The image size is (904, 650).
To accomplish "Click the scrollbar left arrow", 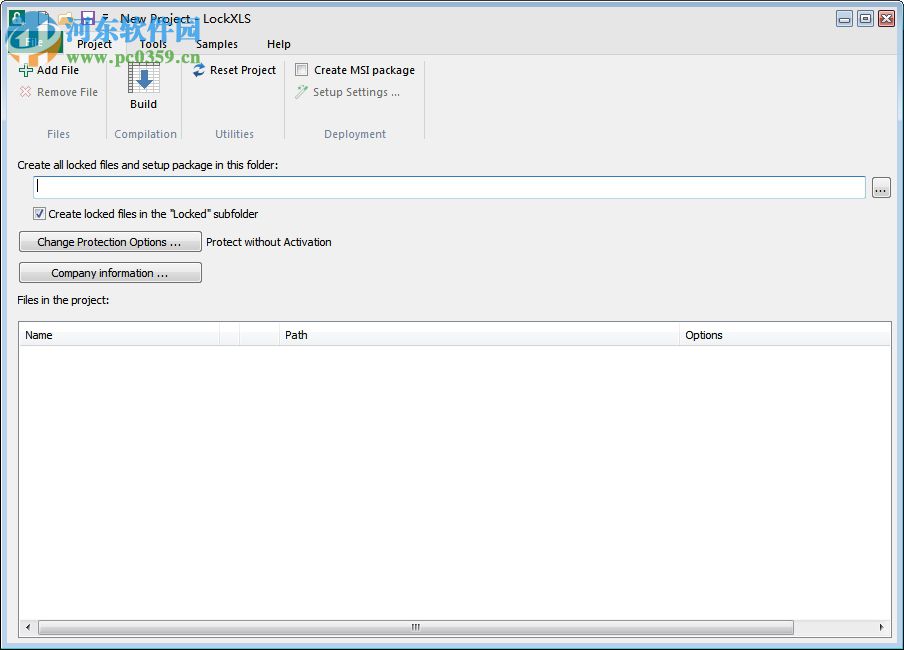I will click(x=28, y=627).
